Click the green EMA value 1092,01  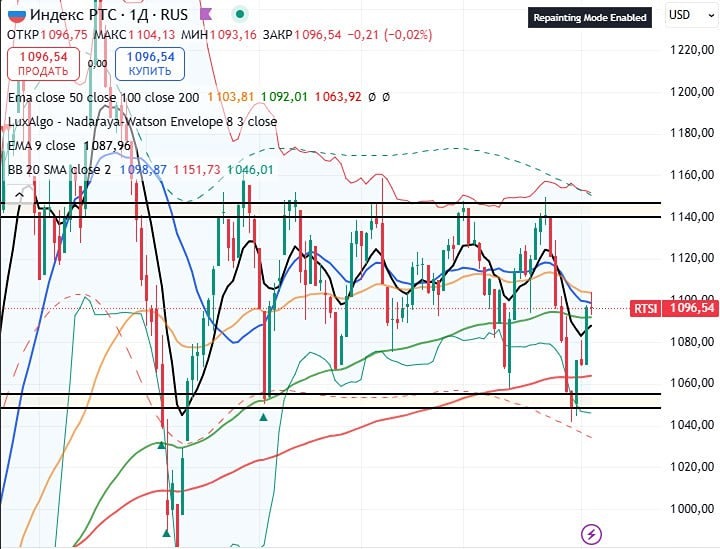click(x=284, y=97)
